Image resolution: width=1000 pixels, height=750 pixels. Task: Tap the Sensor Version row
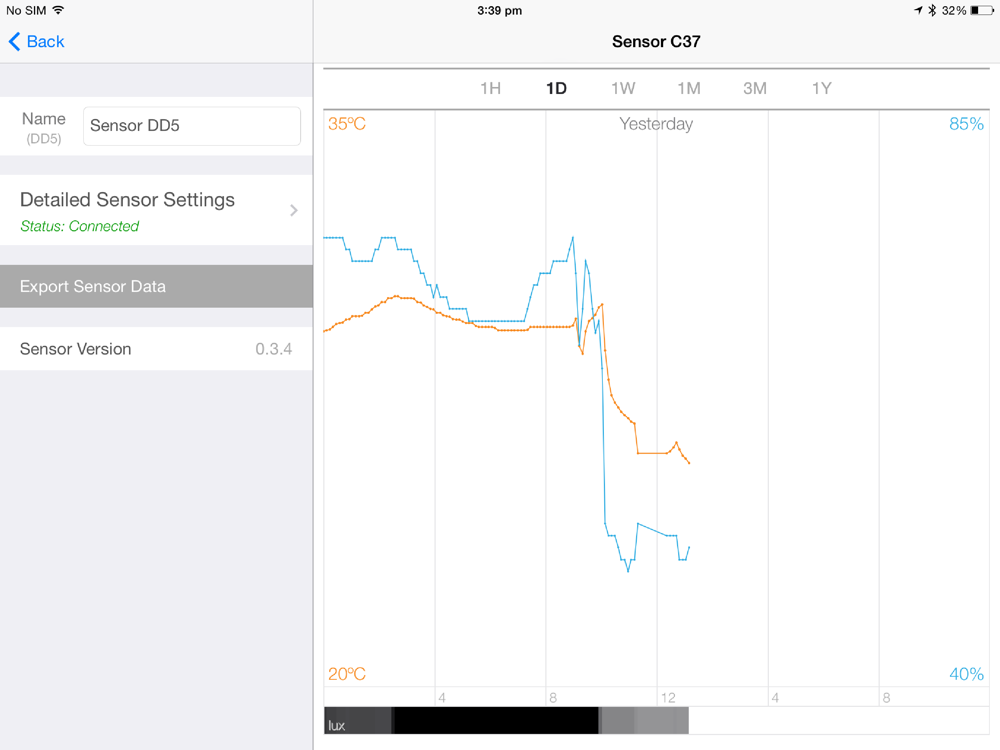156,349
